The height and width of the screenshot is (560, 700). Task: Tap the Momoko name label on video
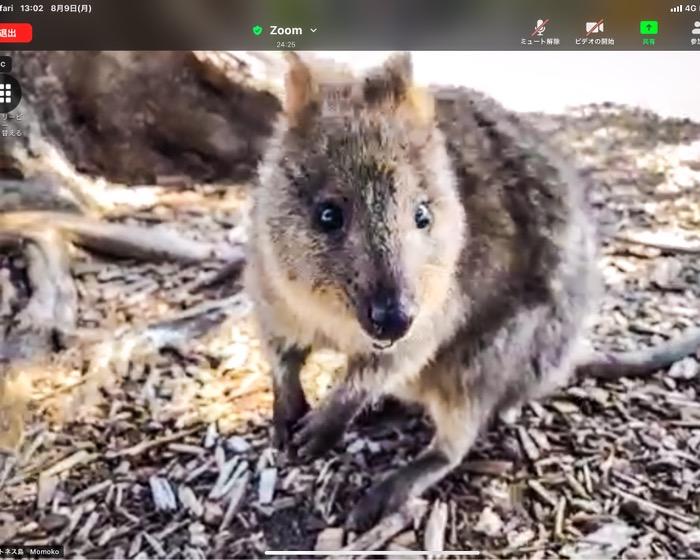point(42,552)
